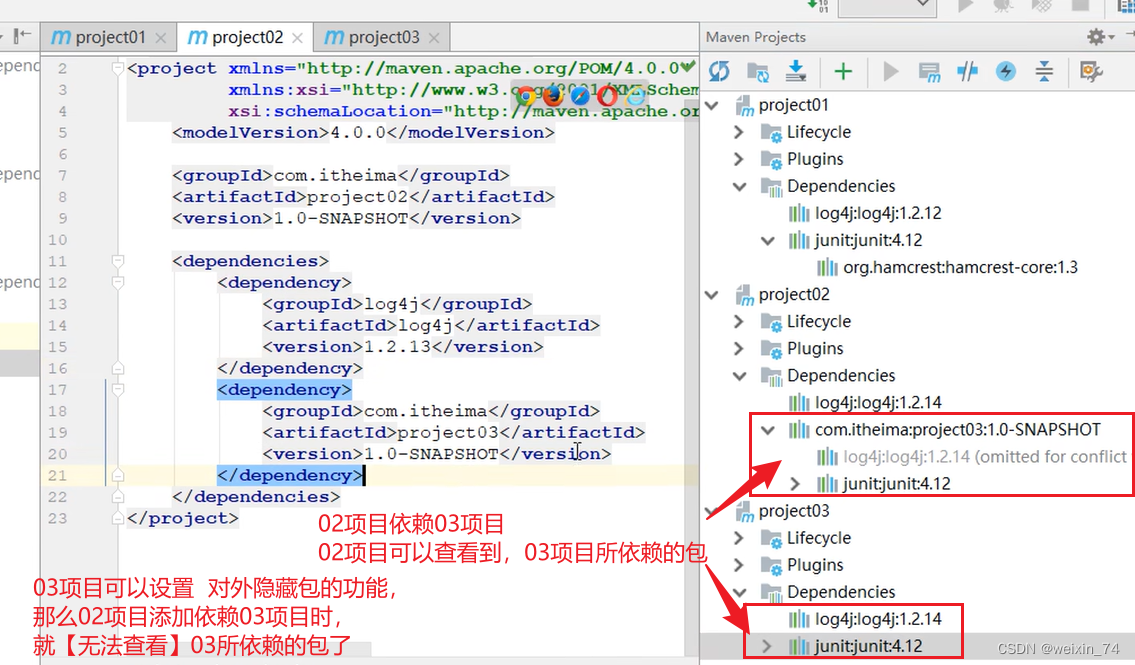Collapse project02 node in Maven tree

[x=712, y=295]
